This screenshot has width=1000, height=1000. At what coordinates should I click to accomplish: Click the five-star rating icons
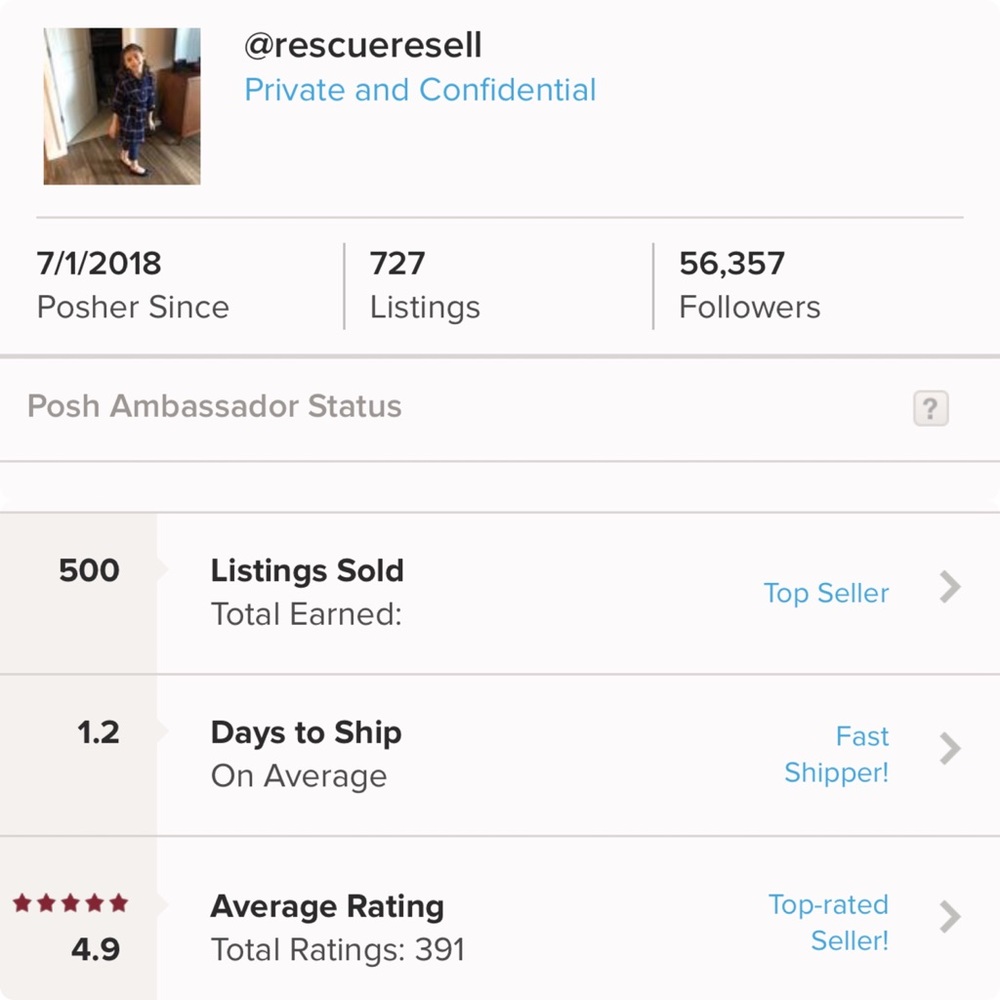70,904
